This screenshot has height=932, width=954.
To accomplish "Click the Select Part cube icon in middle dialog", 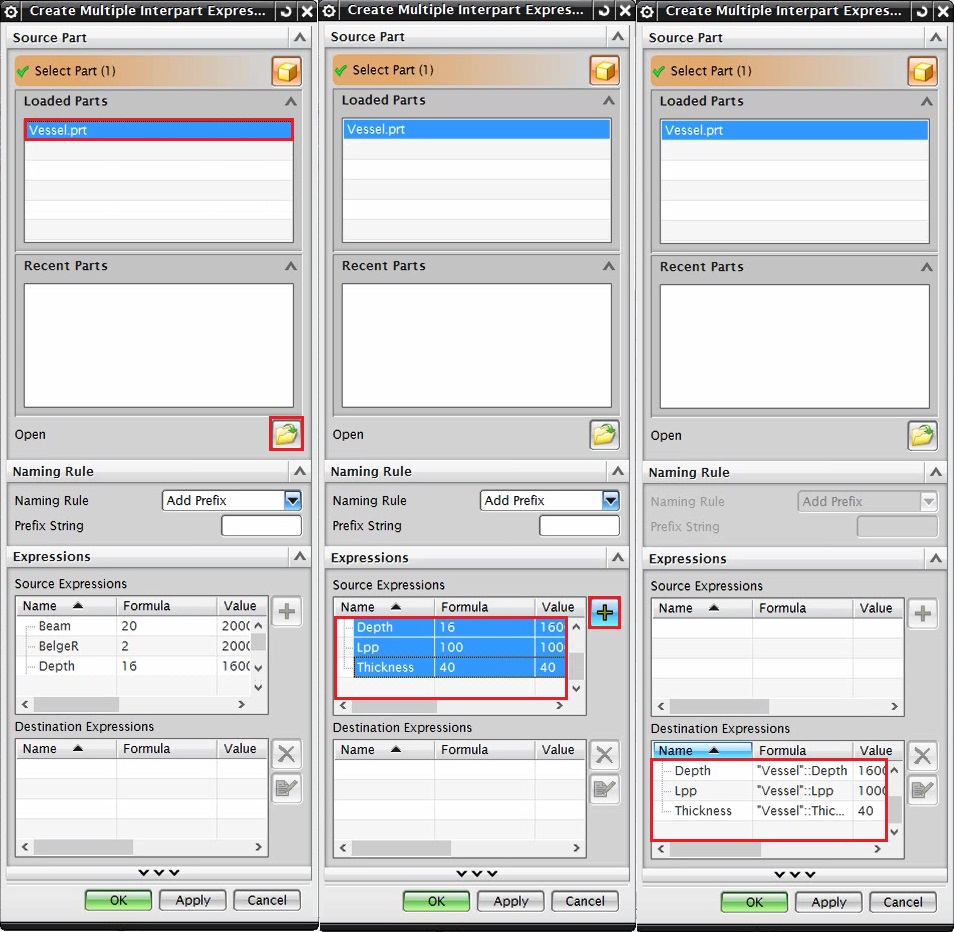I will [604, 71].
